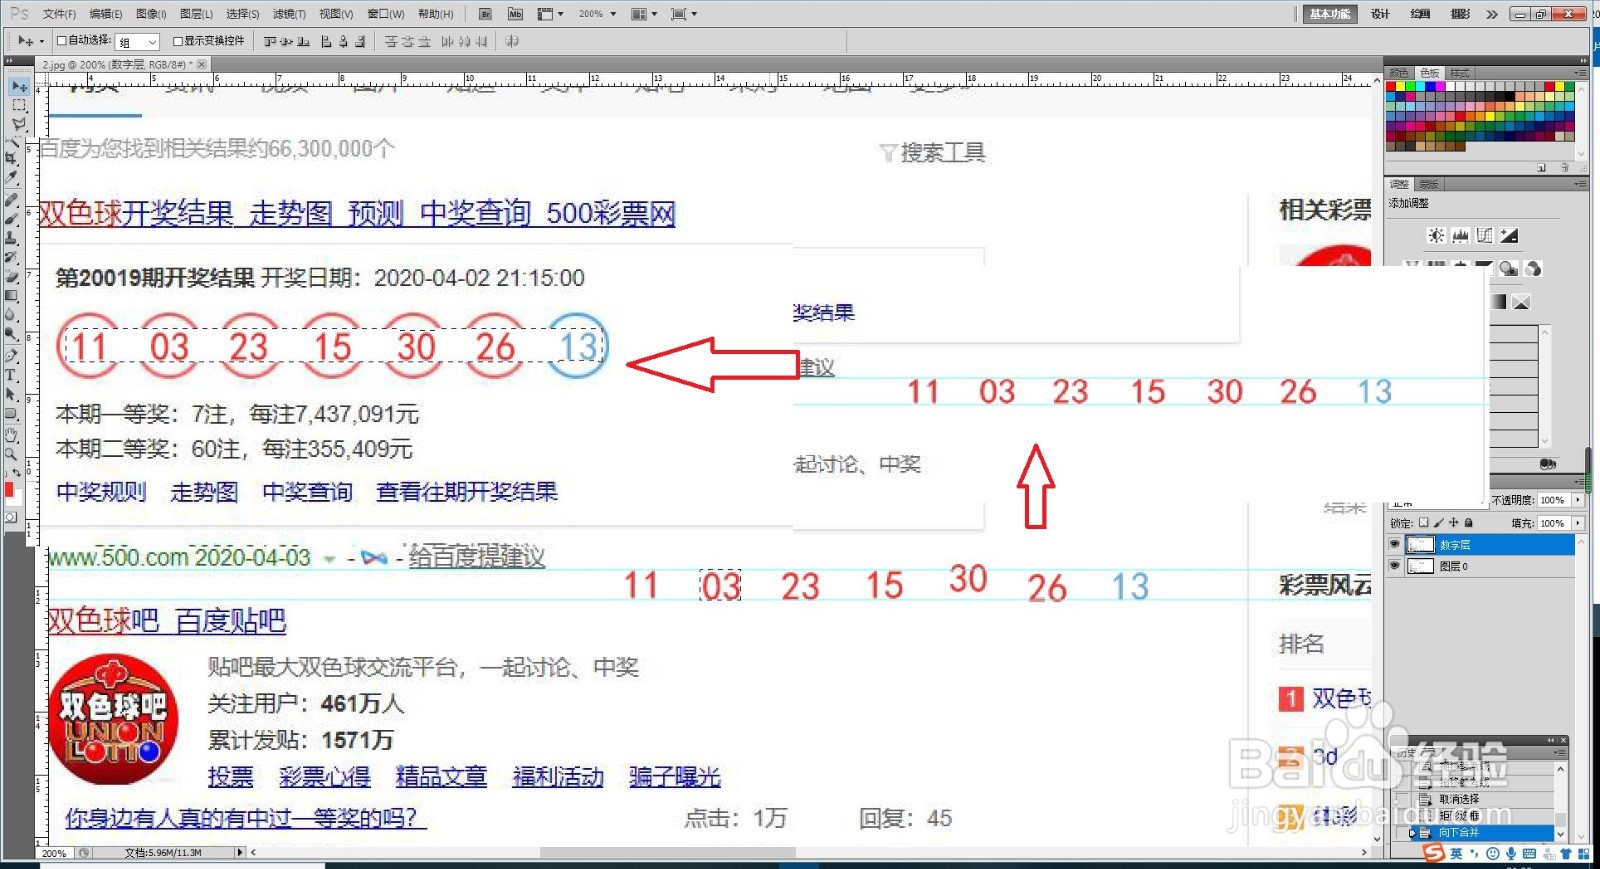Viewport: 1600px width, 869px height.
Task: Open the Swatches panel flyout menu
Action: click(1580, 73)
